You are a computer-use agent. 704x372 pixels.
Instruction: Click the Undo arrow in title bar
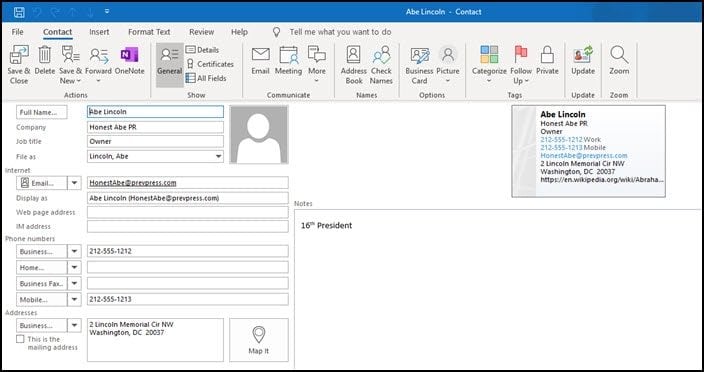(38, 12)
